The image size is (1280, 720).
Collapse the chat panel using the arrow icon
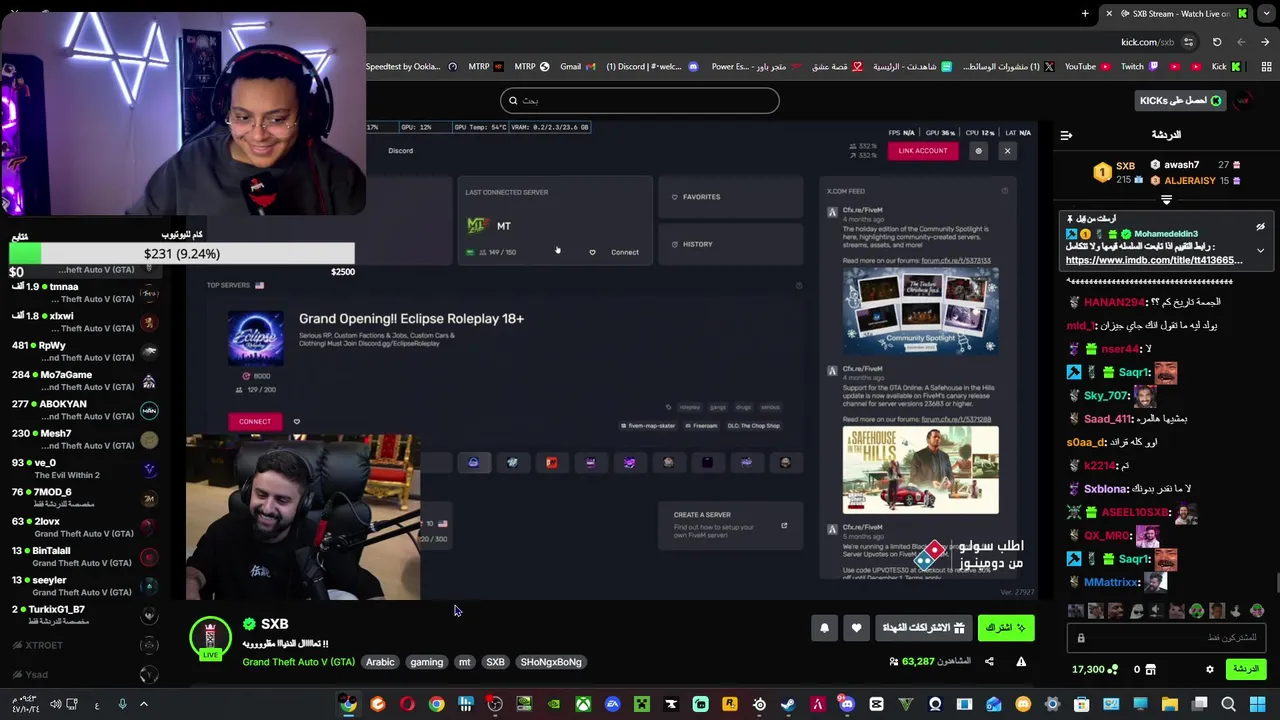click(x=1066, y=134)
